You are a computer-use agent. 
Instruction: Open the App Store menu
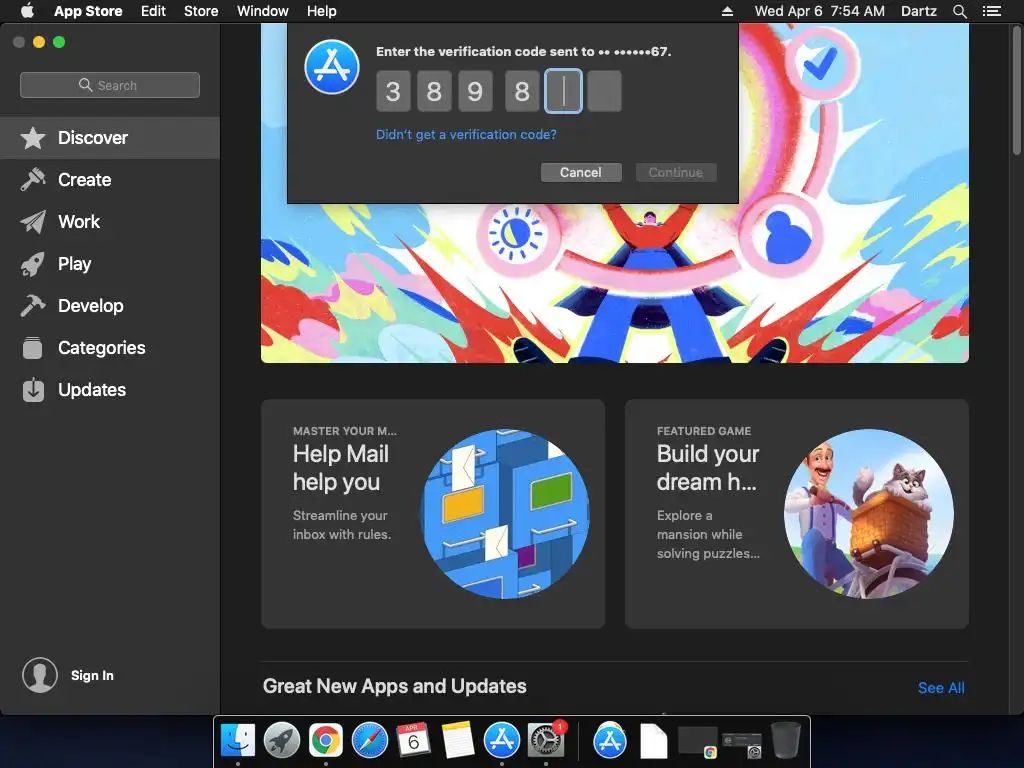88,11
